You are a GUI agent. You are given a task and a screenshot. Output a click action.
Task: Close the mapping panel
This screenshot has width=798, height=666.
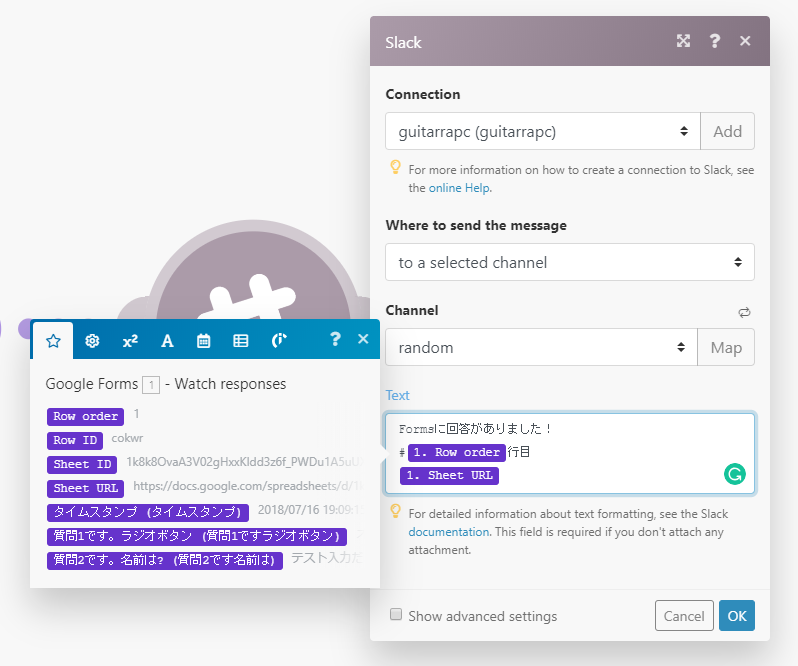click(363, 339)
